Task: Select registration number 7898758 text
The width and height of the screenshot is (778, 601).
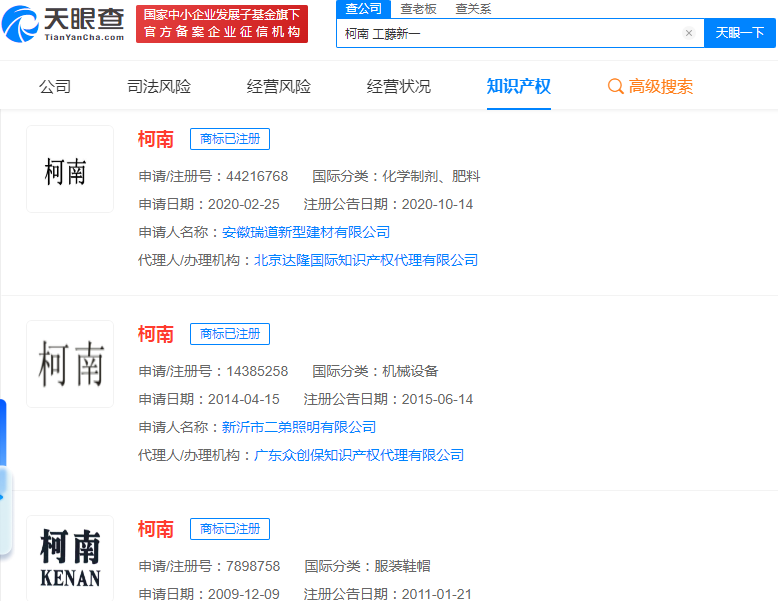Action: point(253,566)
